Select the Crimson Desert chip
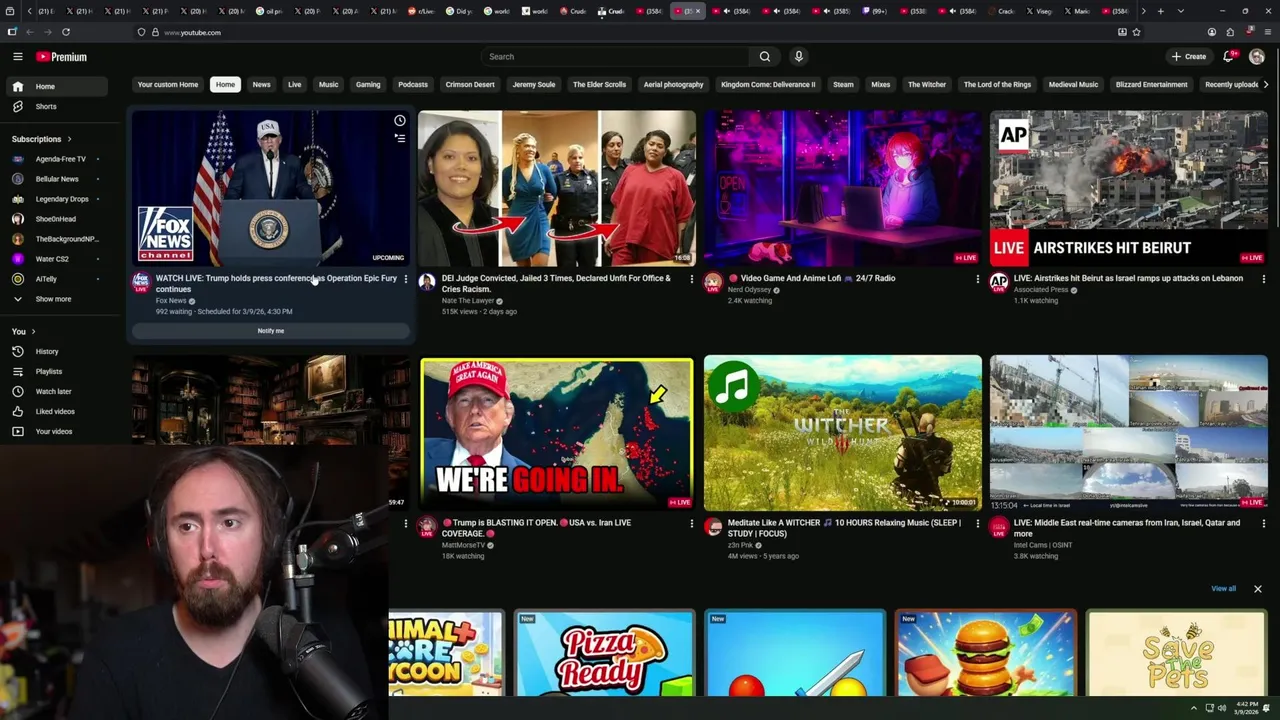 point(470,85)
